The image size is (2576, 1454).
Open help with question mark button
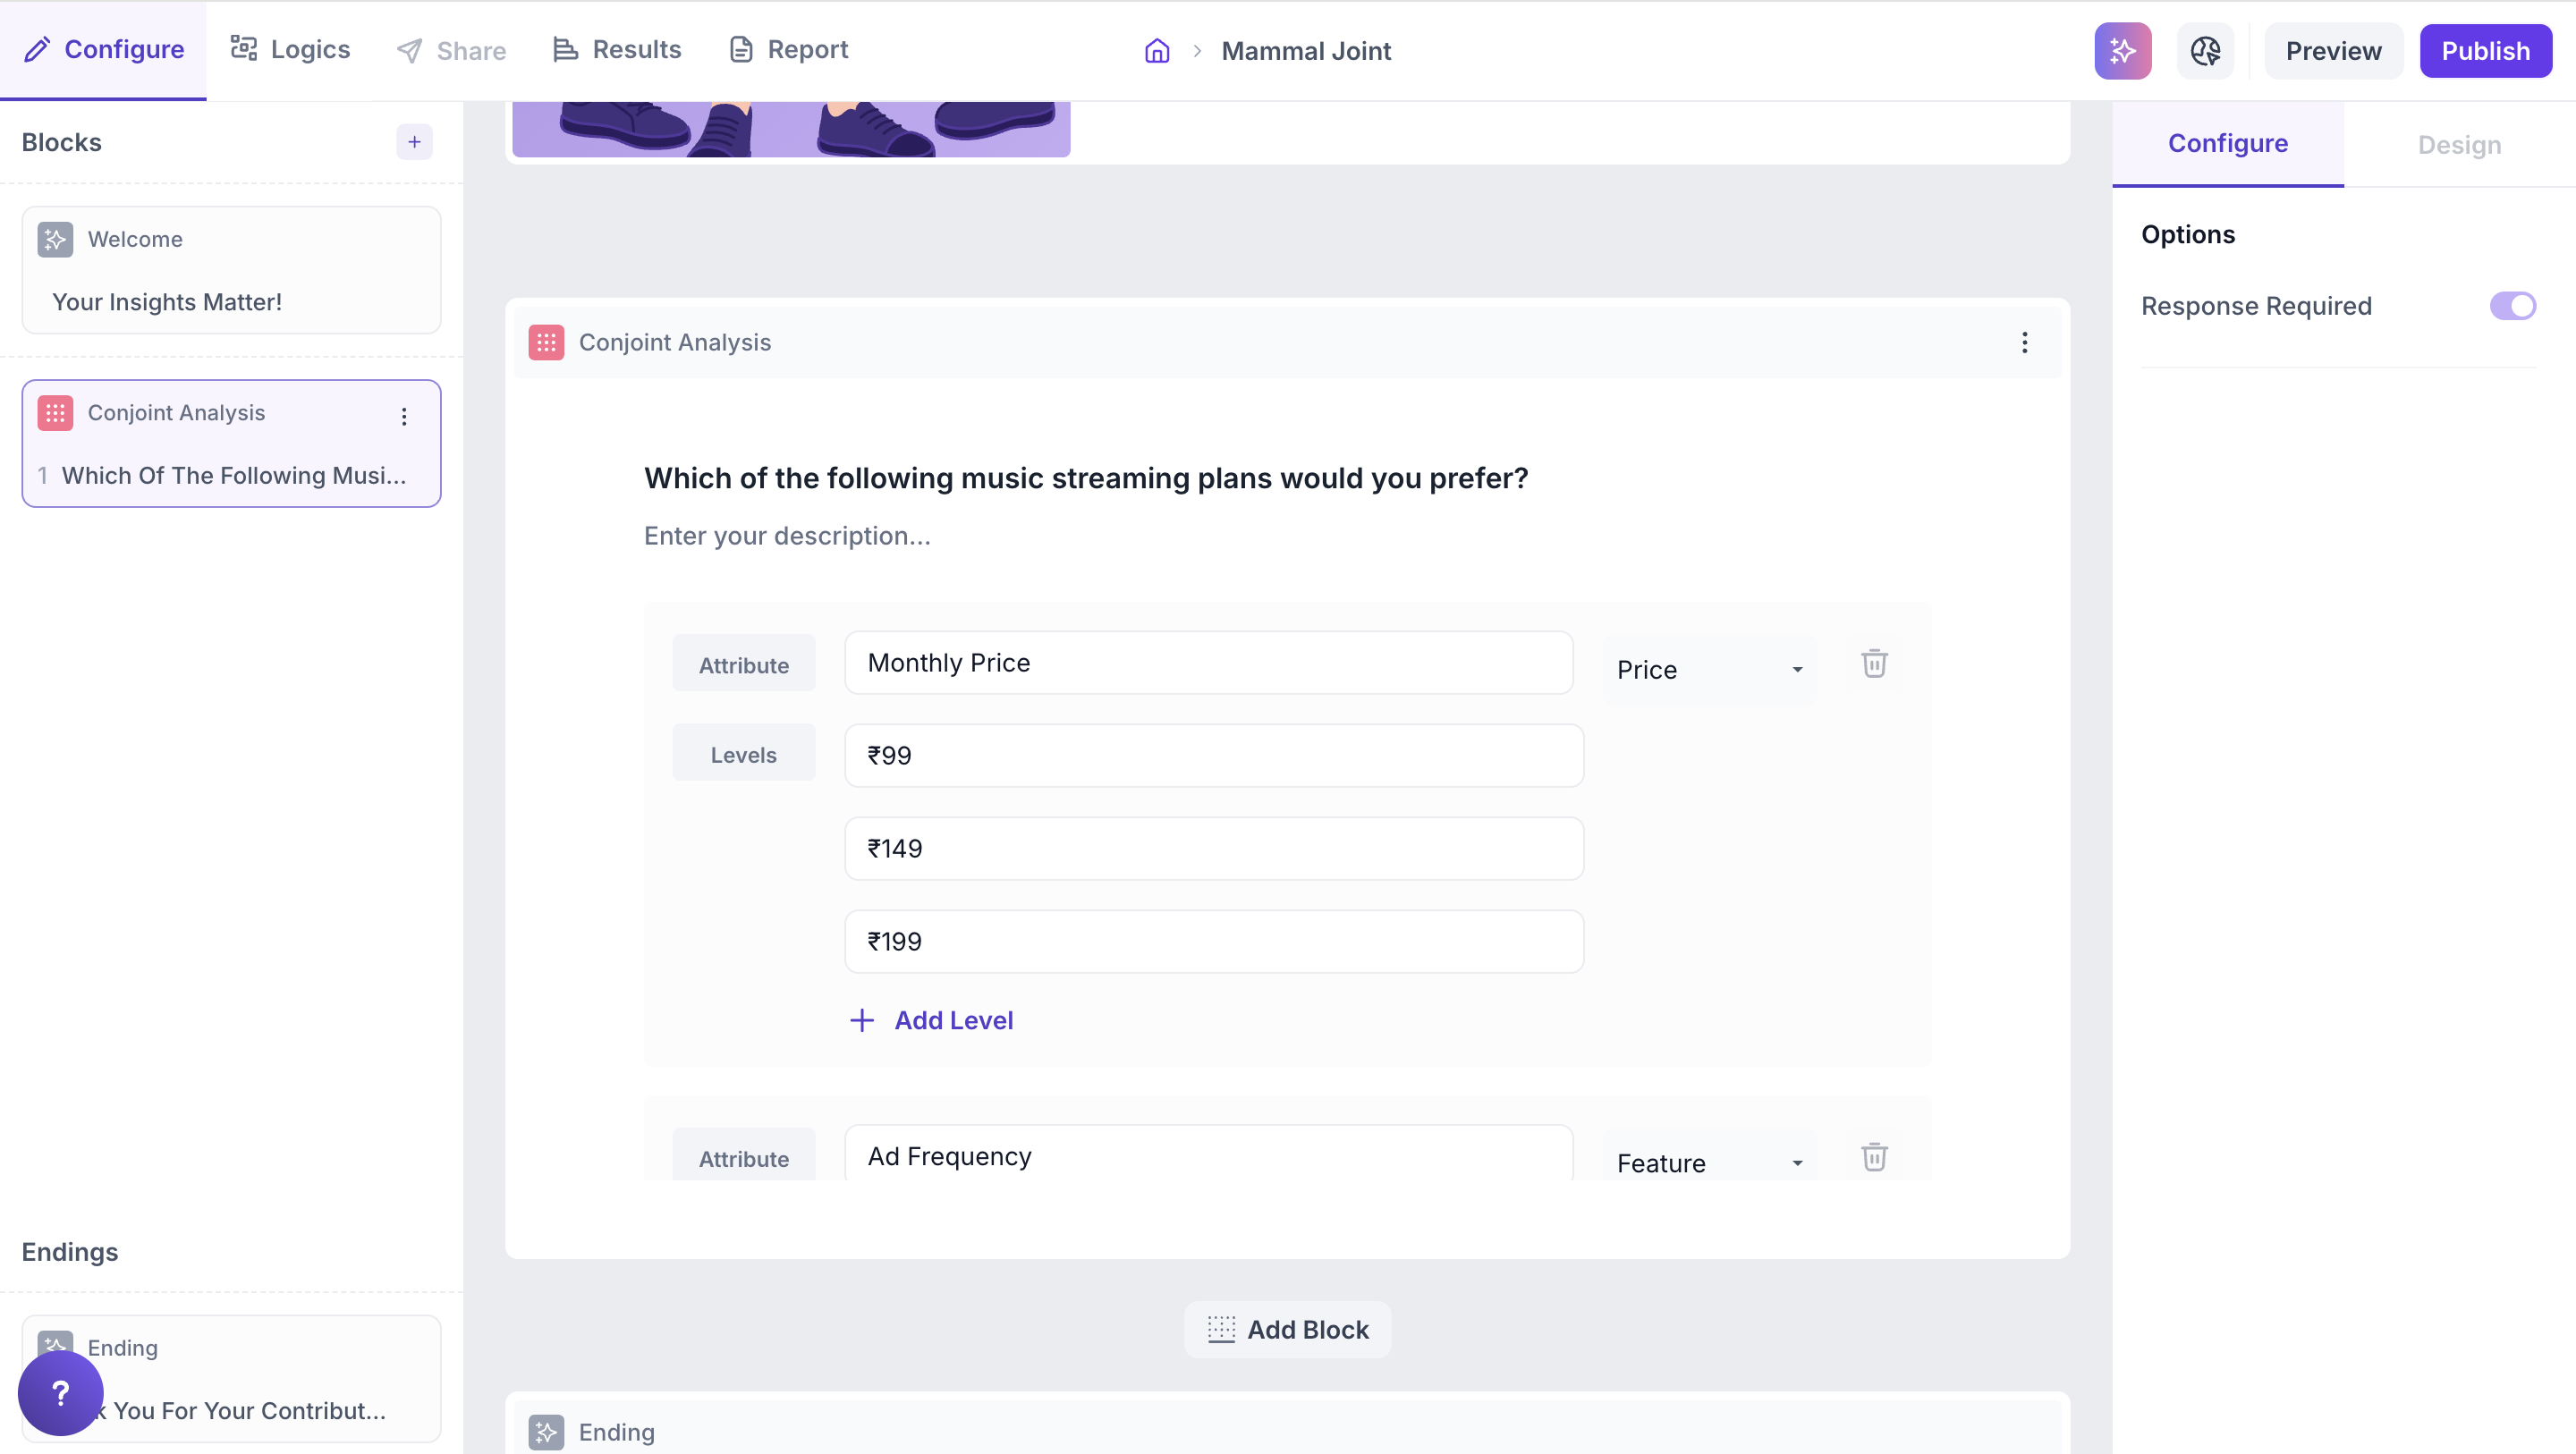pyautogui.click(x=60, y=1393)
